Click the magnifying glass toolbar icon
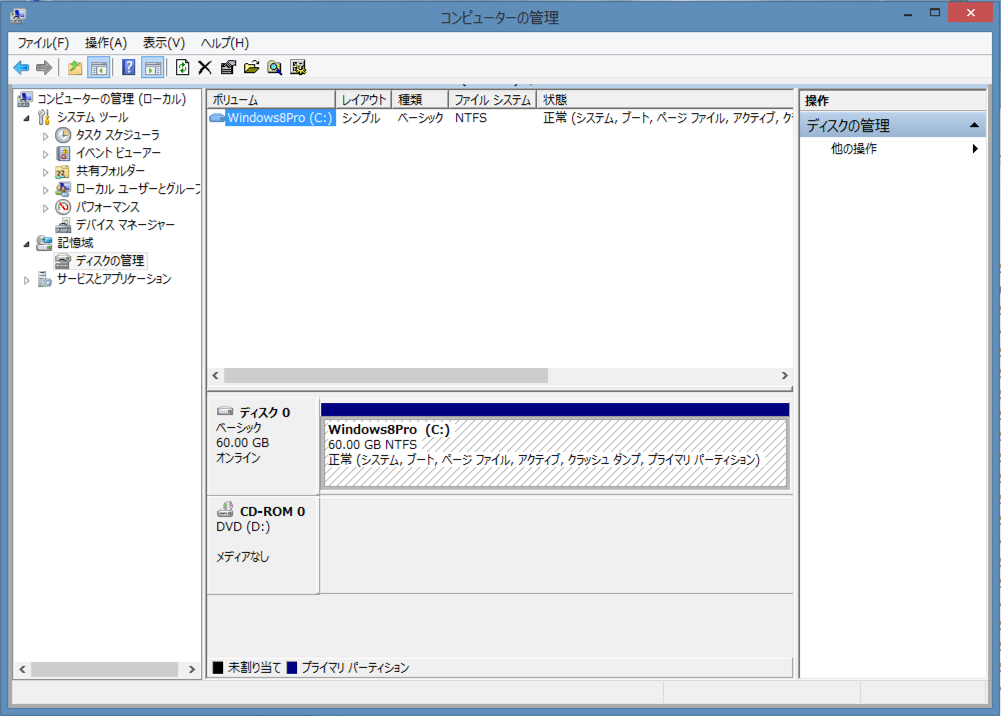 pyautogui.click(x=274, y=67)
